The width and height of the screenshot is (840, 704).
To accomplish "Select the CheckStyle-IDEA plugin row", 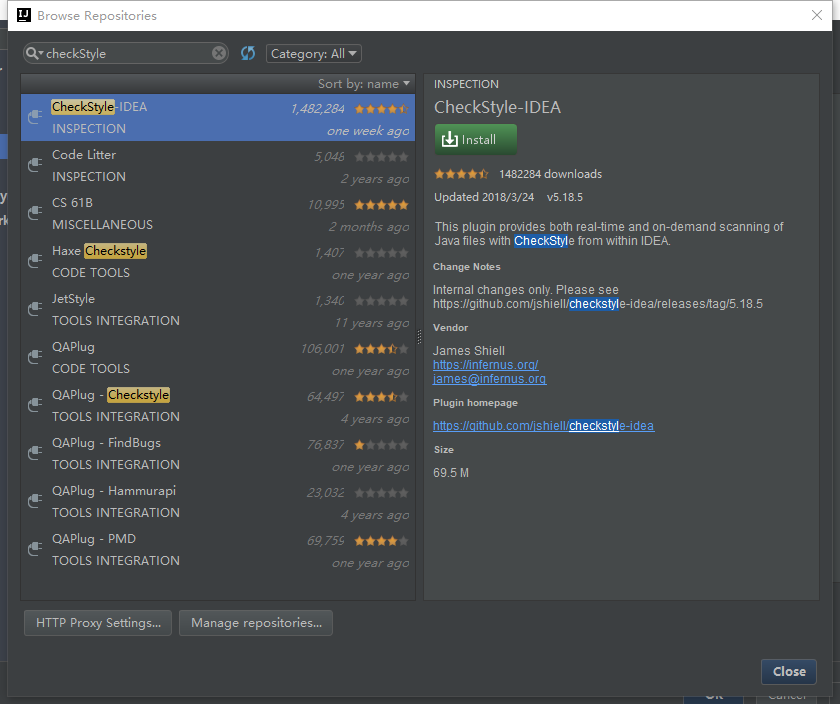I will [x=218, y=117].
